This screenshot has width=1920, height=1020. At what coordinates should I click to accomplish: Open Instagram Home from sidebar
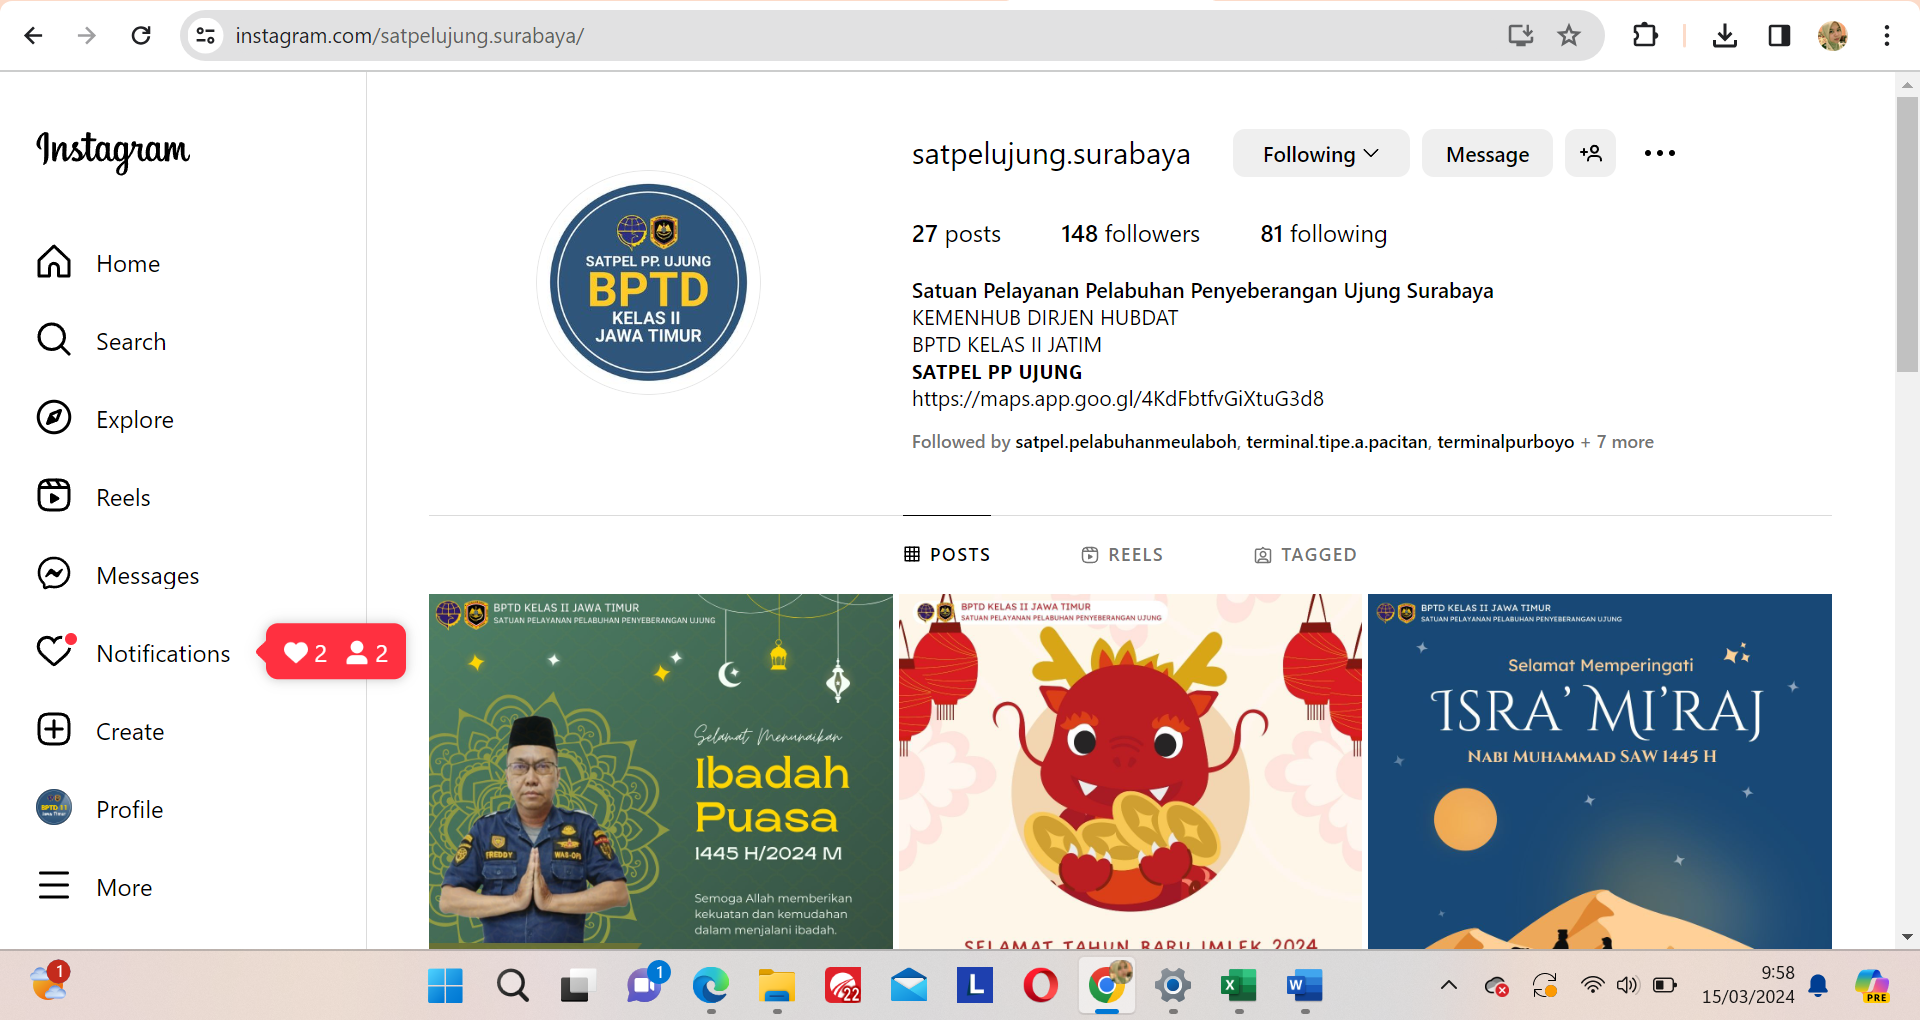click(x=55, y=263)
